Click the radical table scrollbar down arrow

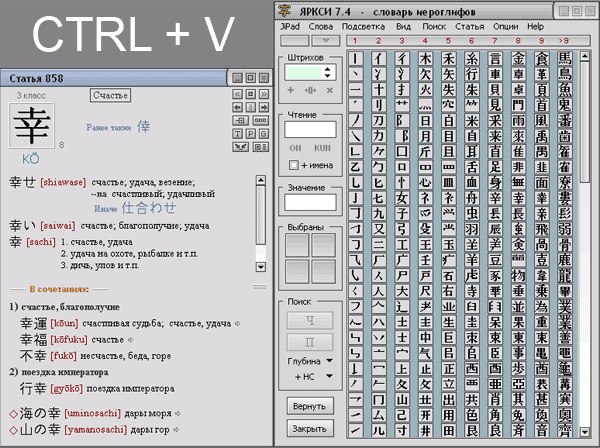point(585,432)
